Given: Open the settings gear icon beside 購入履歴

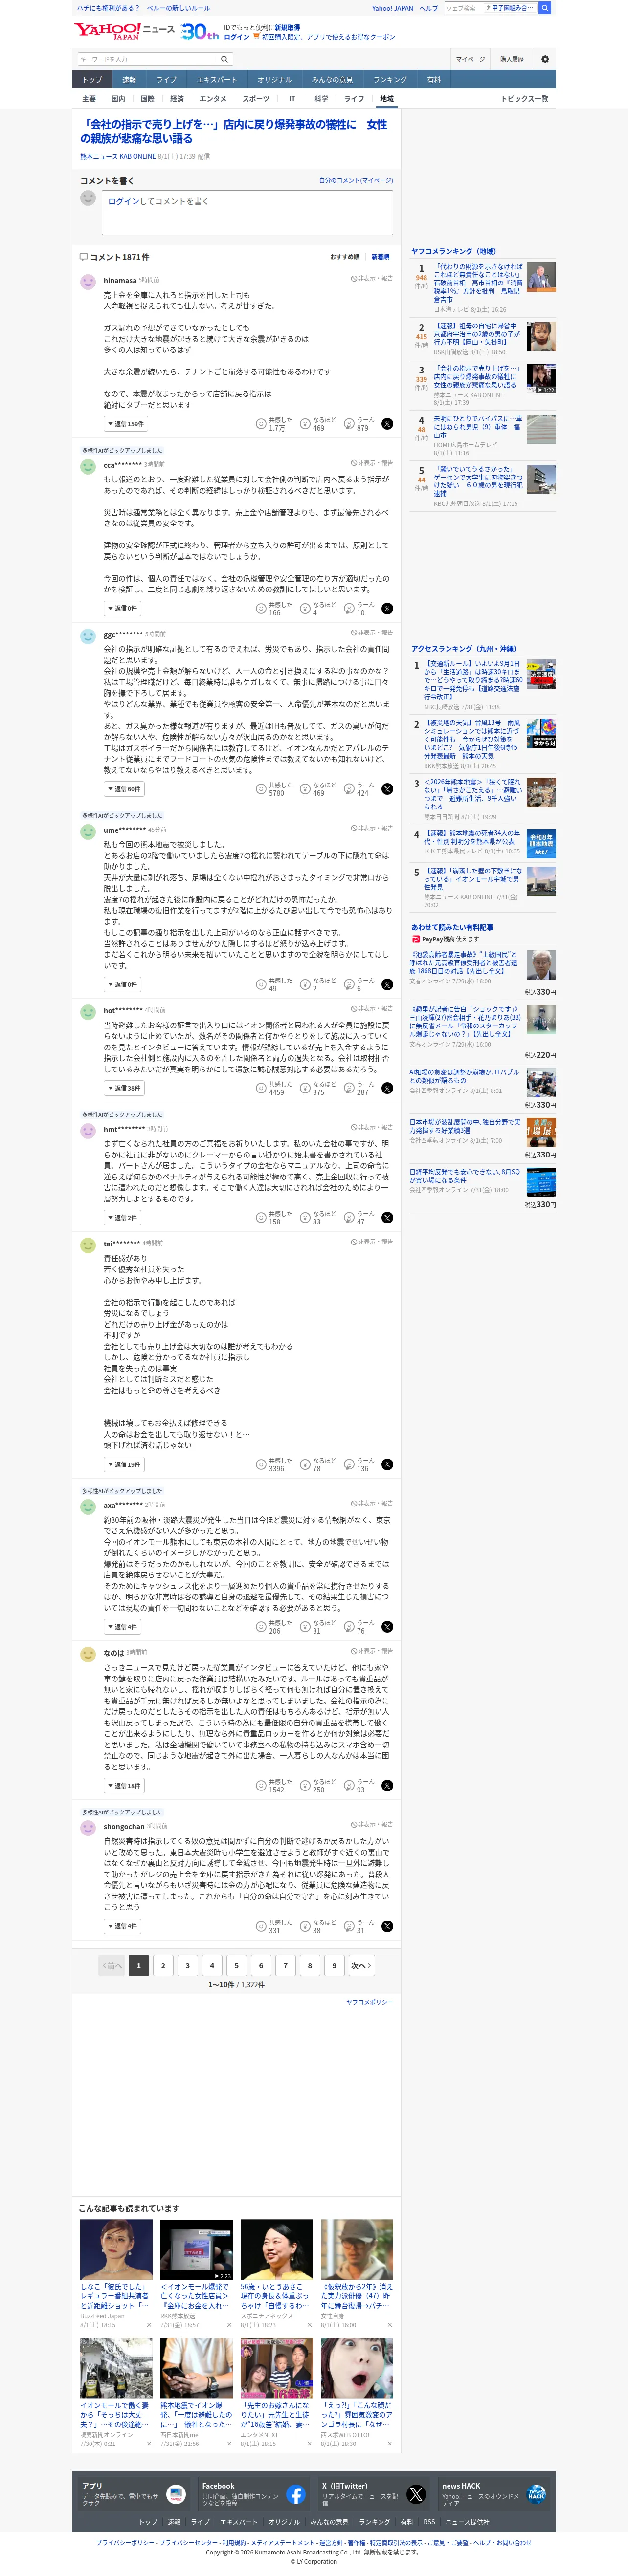Looking at the screenshot, I should click(545, 59).
